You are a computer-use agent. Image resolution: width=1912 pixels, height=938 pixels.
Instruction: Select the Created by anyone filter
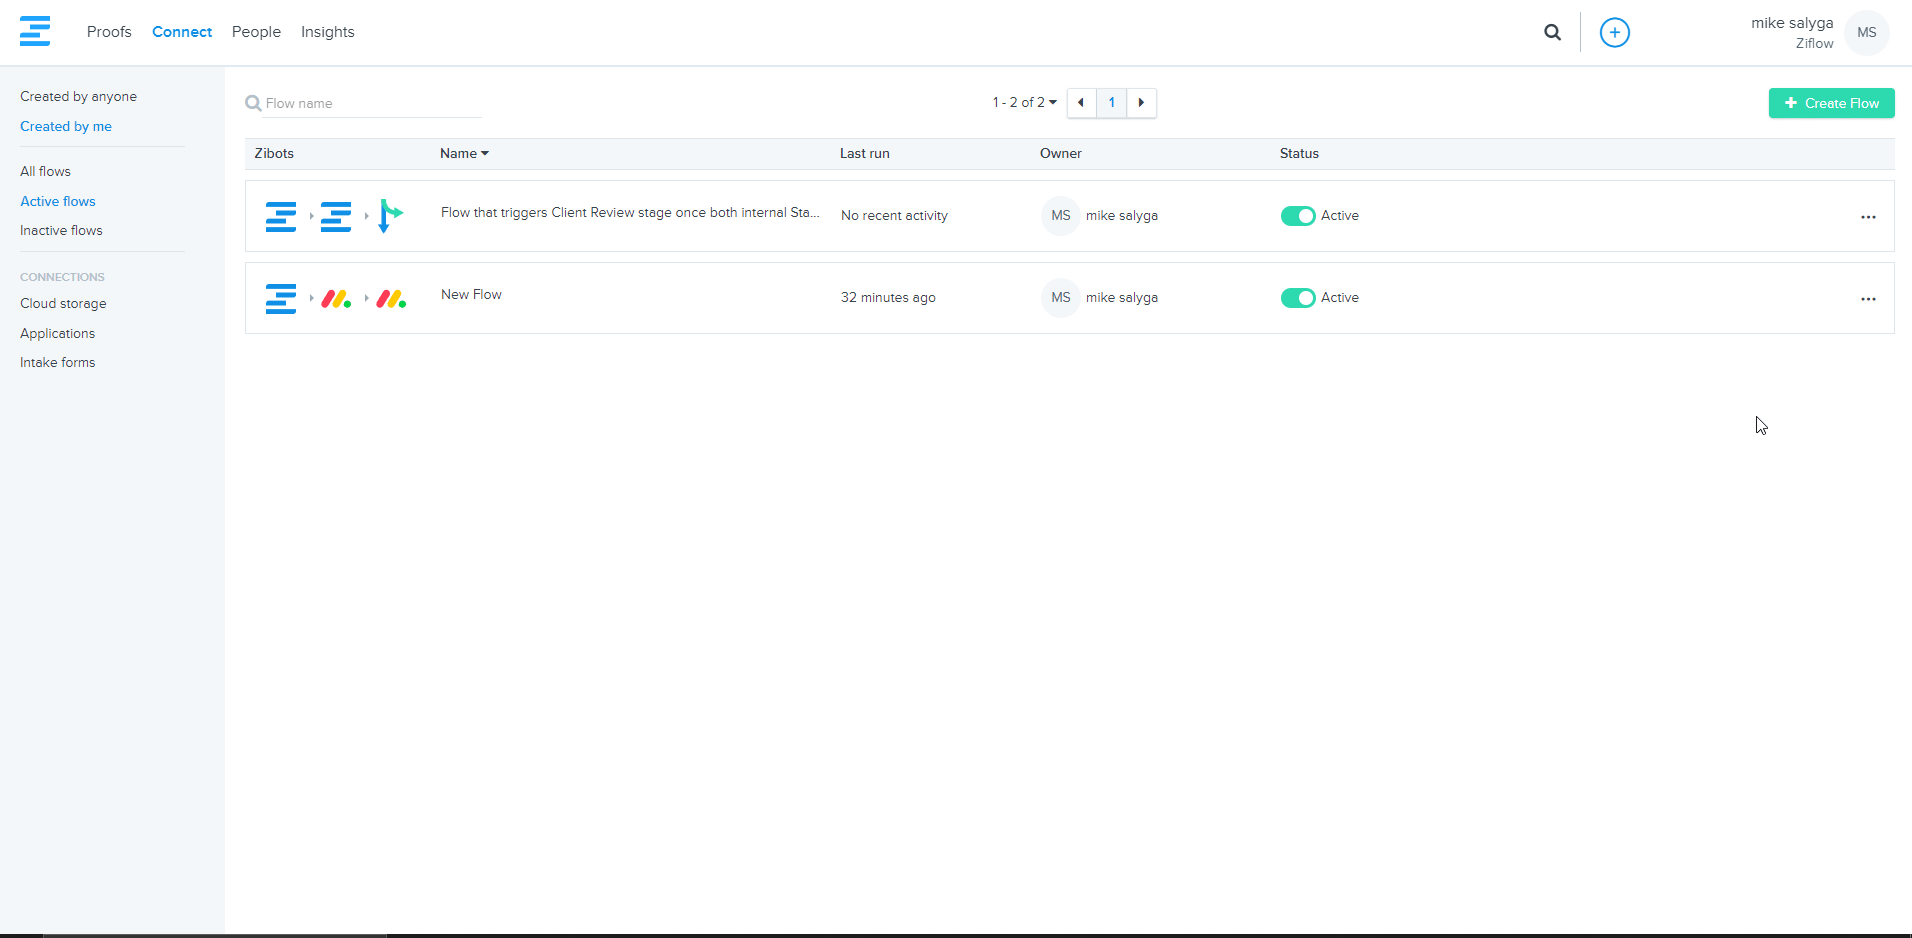(x=78, y=97)
